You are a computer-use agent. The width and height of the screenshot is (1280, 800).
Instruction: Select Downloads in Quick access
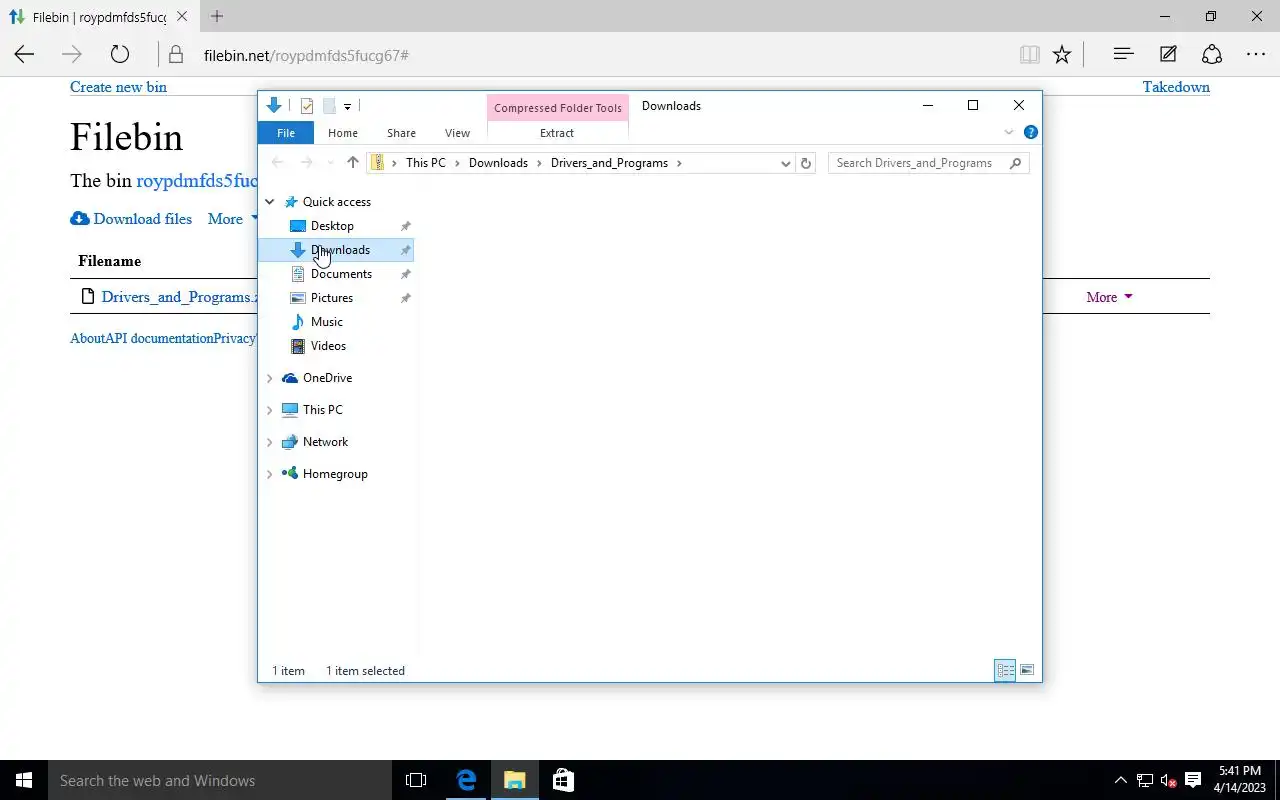click(337, 250)
